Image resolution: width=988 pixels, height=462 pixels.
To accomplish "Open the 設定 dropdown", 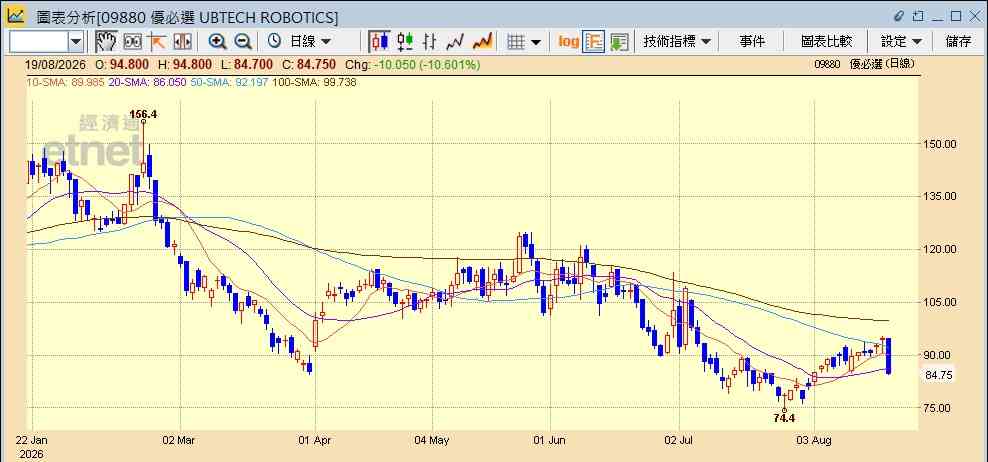I will 901,42.
